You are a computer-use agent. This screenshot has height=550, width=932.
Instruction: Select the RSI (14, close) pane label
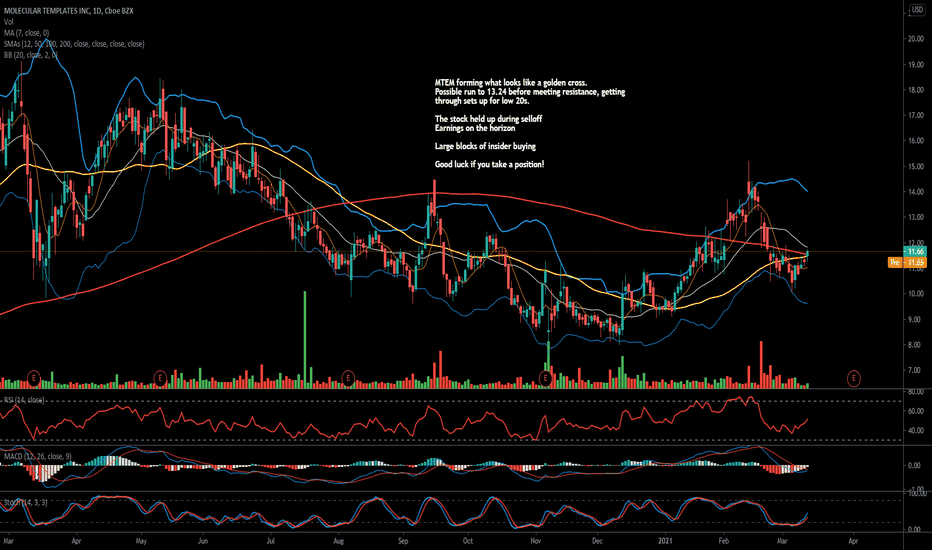(24, 400)
